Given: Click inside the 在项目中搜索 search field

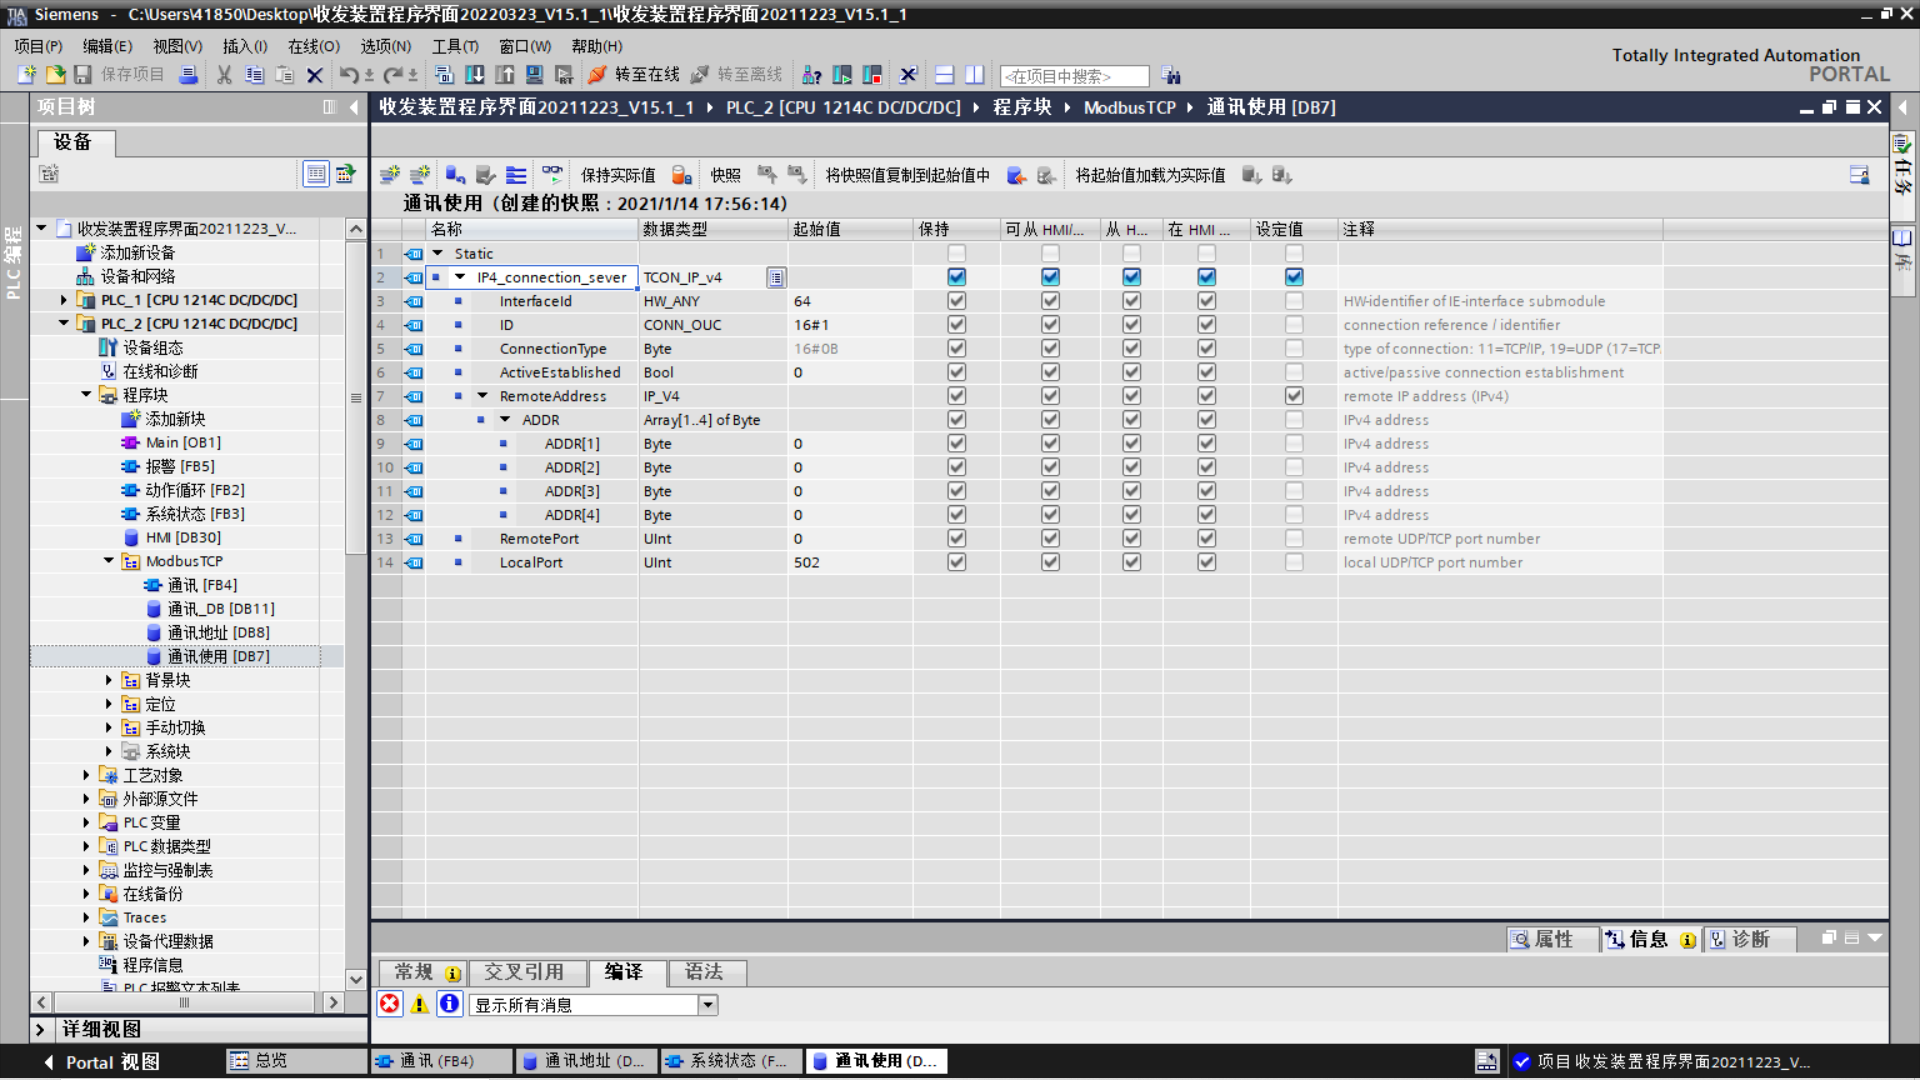Looking at the screenshot, I should pyautogui.click(x=1072, y=76).
